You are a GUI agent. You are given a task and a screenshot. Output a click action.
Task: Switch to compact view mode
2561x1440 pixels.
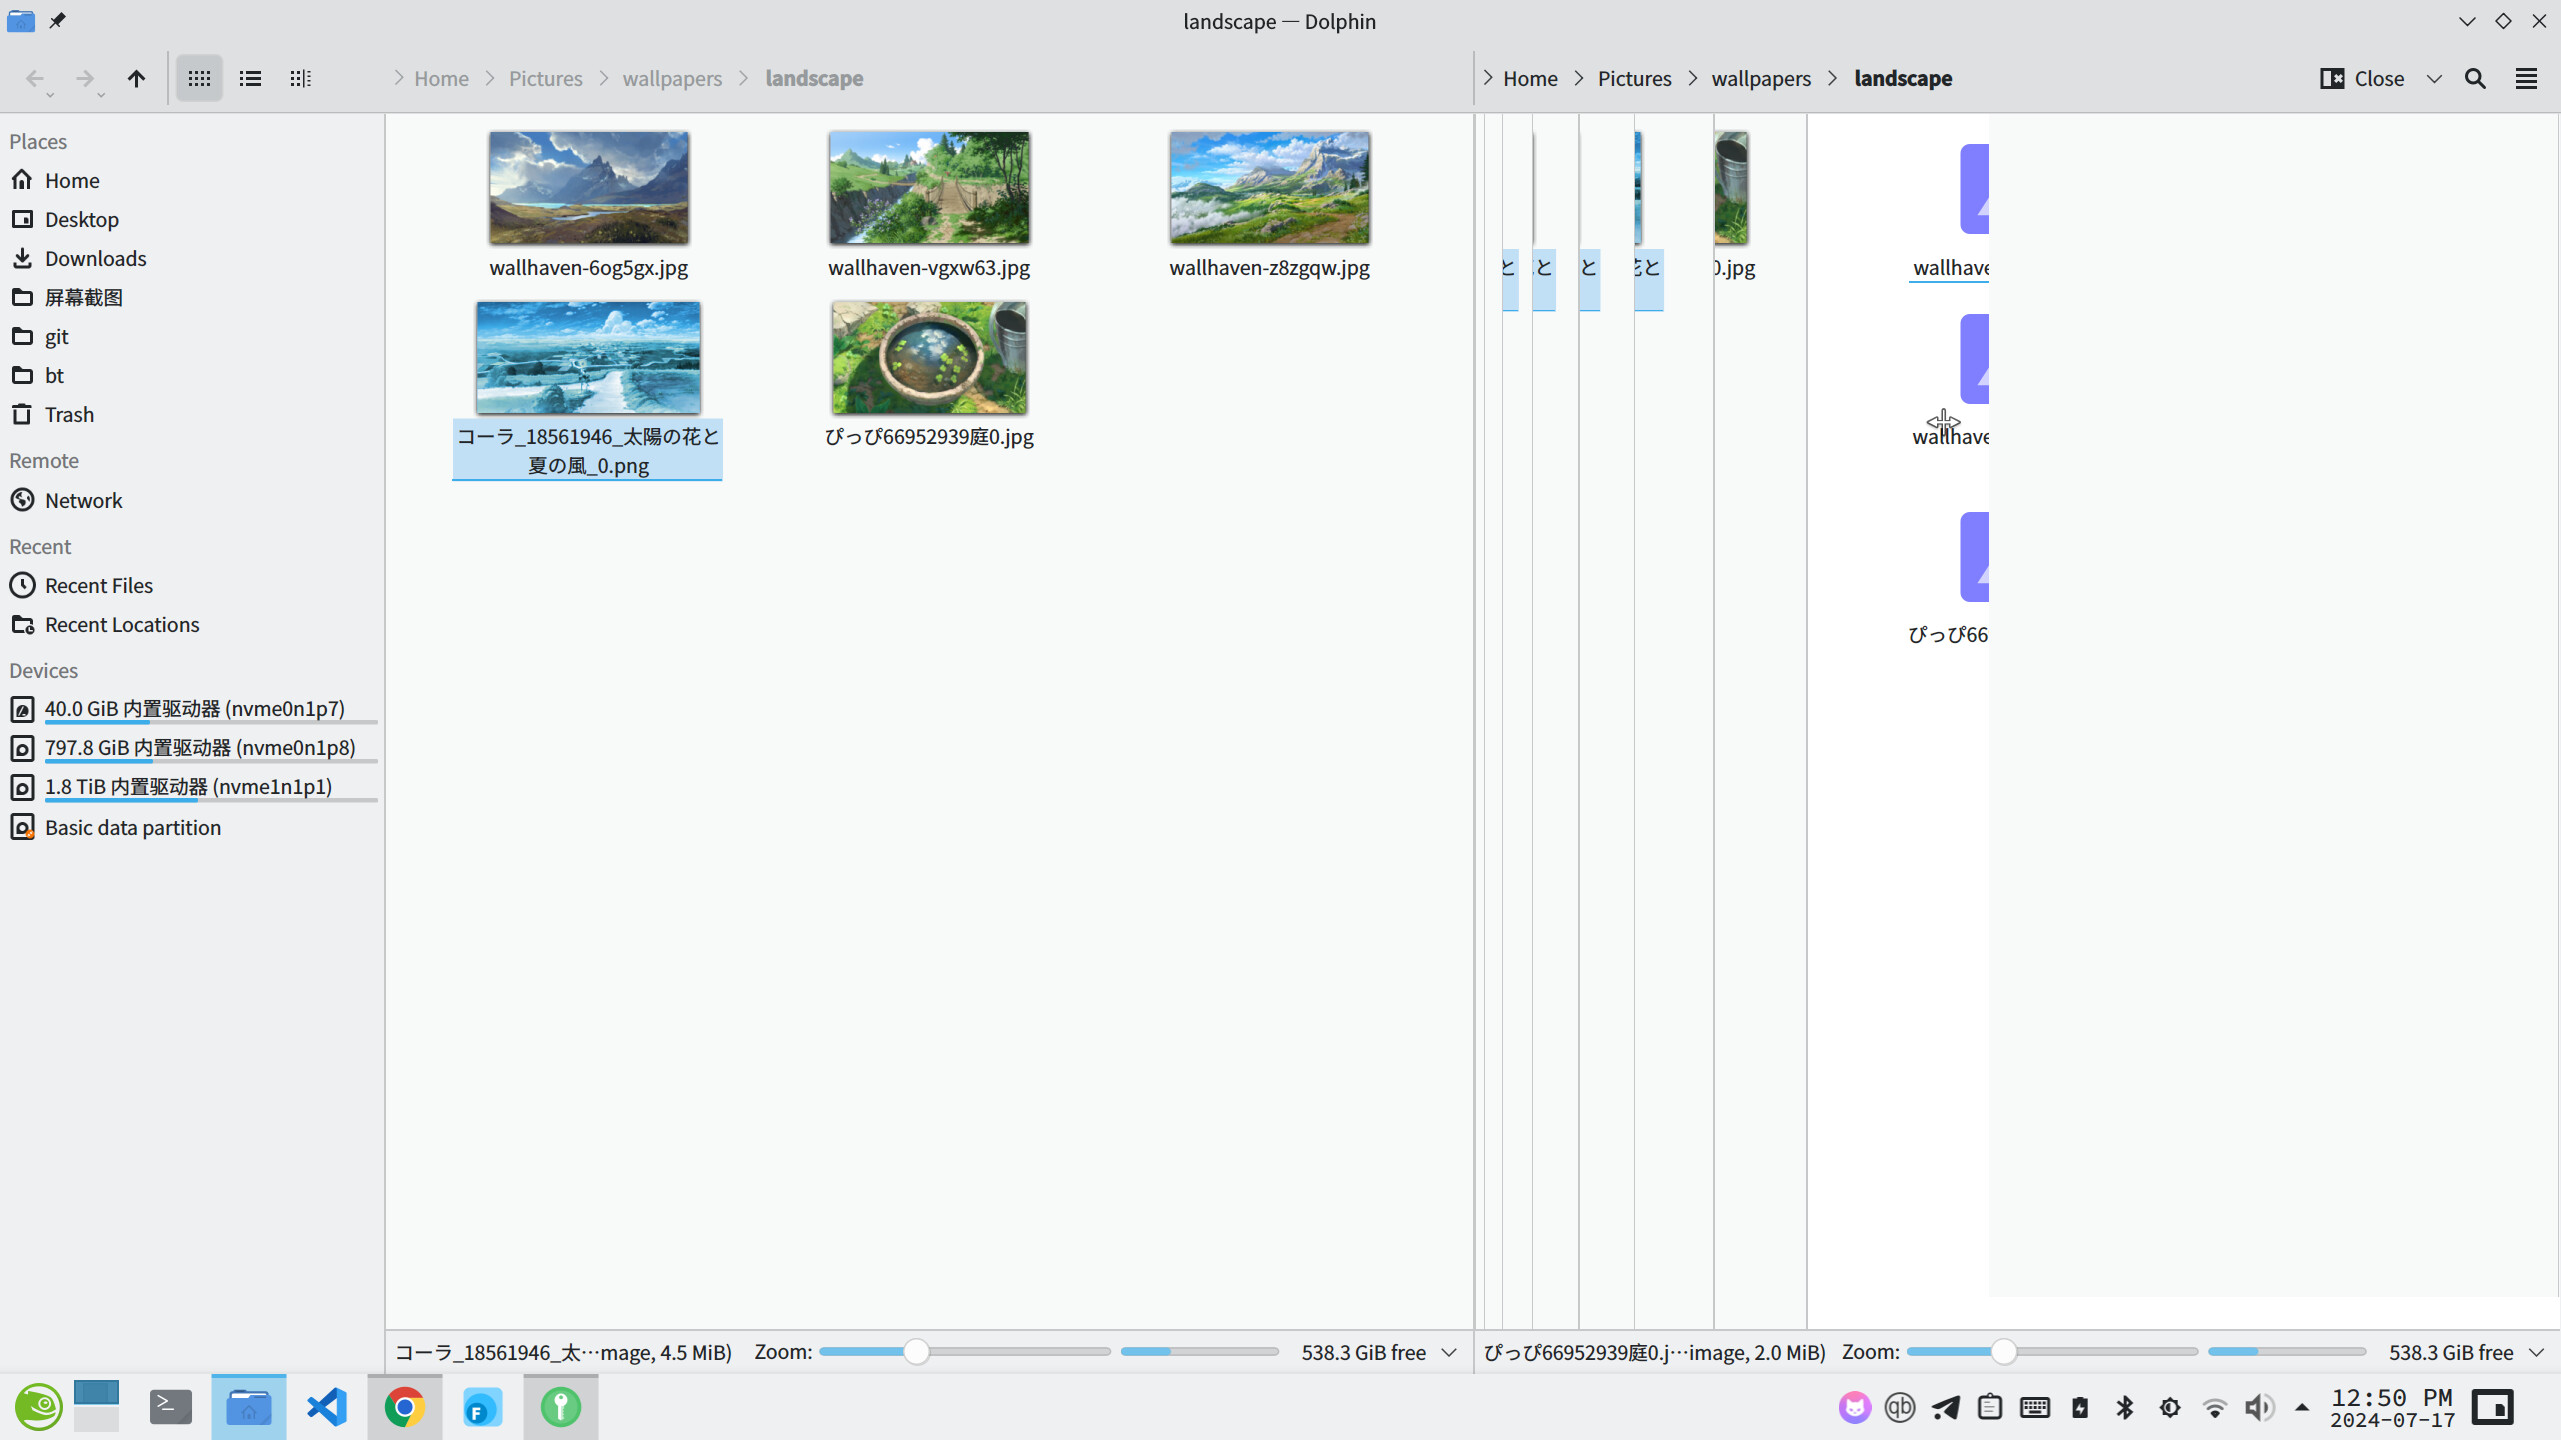click(299, 78)
